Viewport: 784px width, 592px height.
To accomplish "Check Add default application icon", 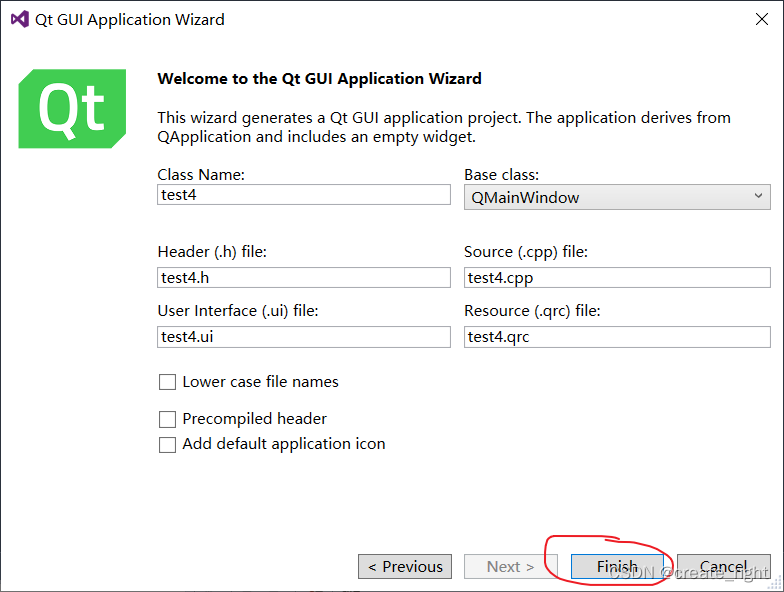I will pos(167,444).
